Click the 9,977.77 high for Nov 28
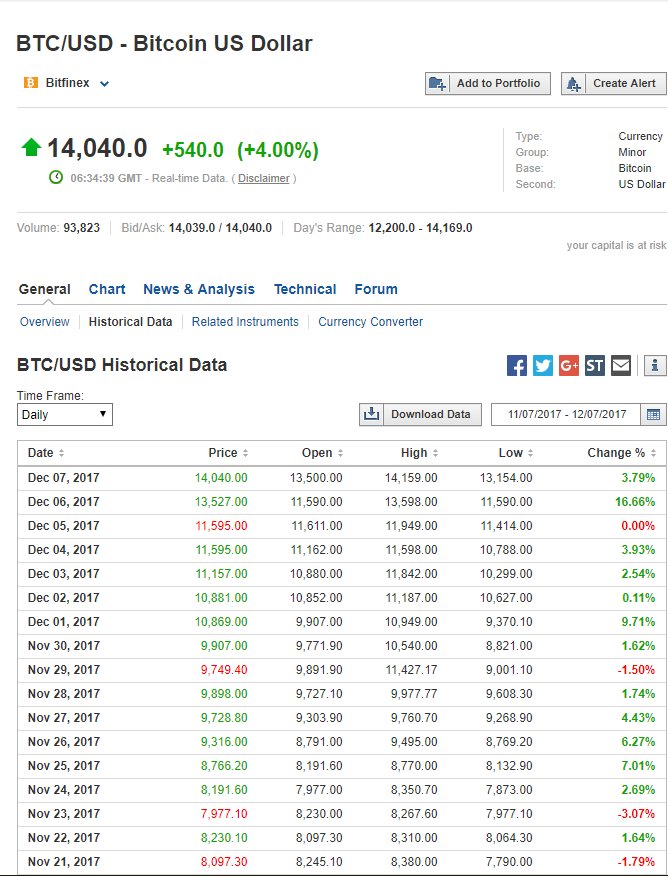668x876 pixels. 414,694
